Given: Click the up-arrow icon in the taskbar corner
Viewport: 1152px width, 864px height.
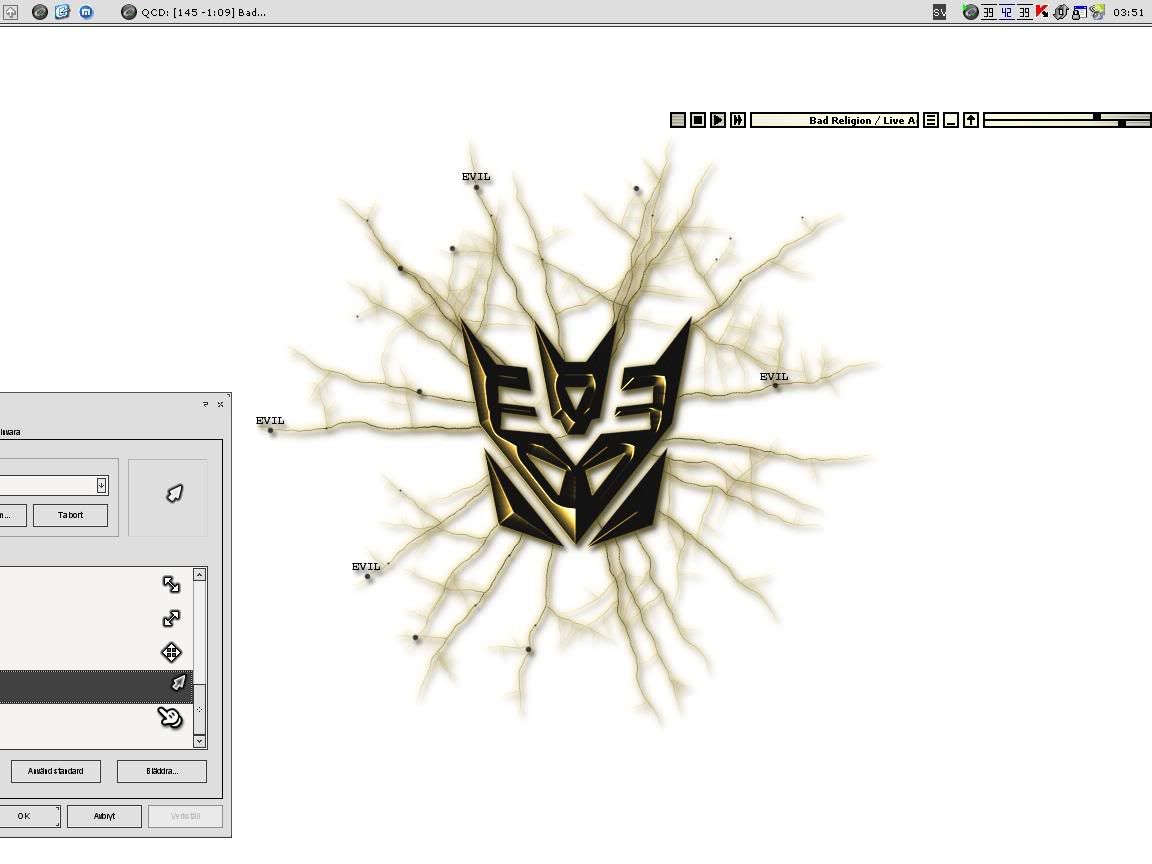Looking at the screenshot, I should [10, 12].
